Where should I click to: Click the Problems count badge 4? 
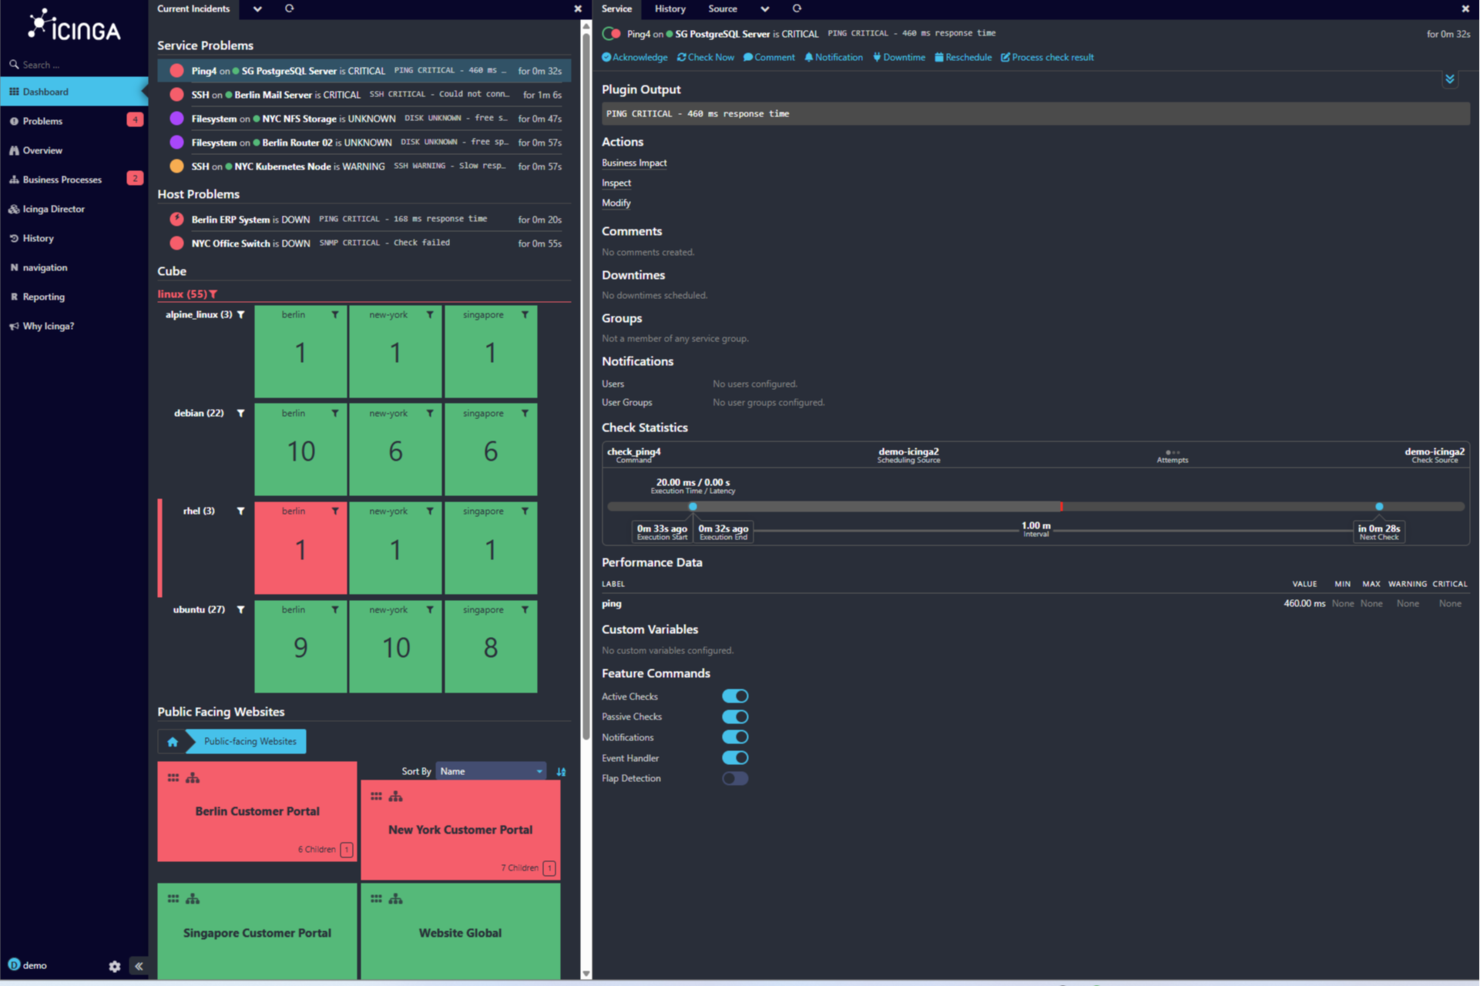pyautogui.click(x=134, y=120)
